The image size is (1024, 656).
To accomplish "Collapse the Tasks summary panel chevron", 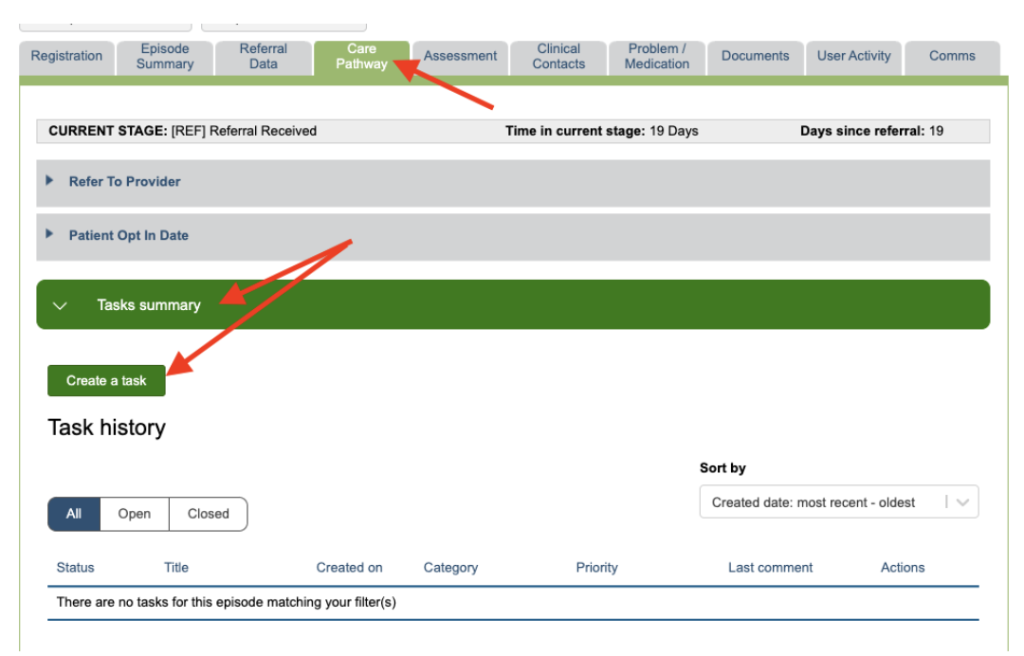I will click(60, 306).
